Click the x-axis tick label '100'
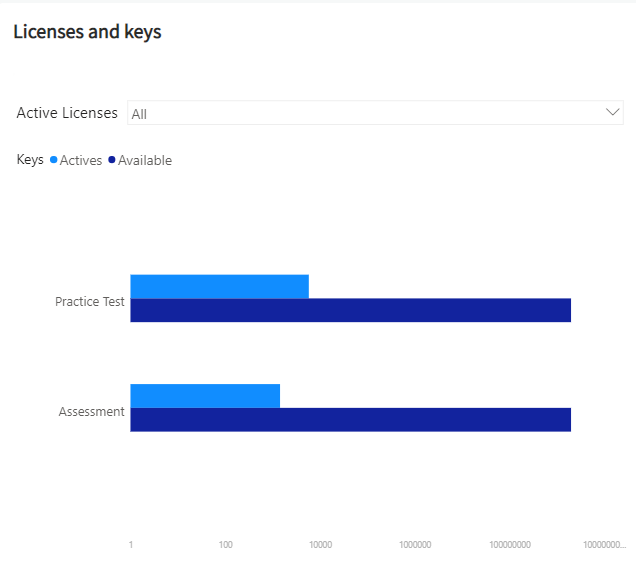 pyautogui.click(x=226, y=545)
